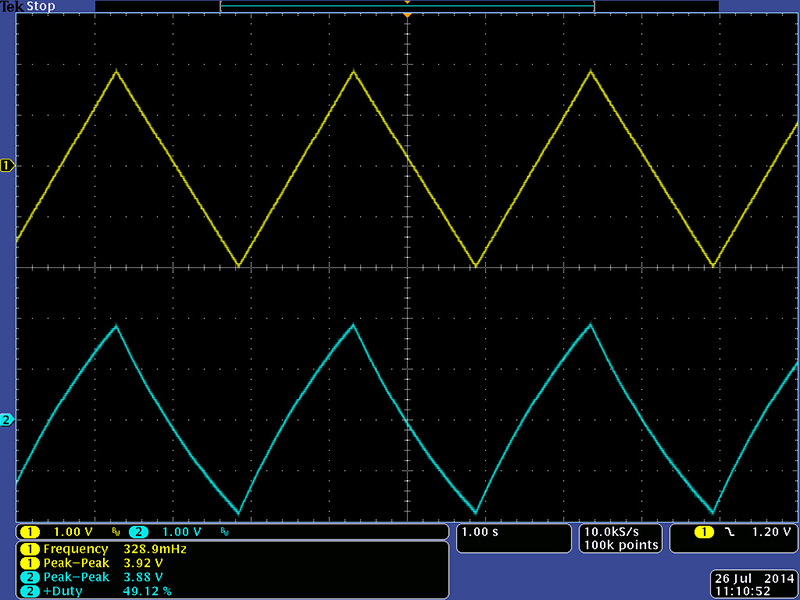Click the channel 1 ground marker on left edge
Image resolution: width=800 pixels, height=600 pixels.
tap(8, 165)
